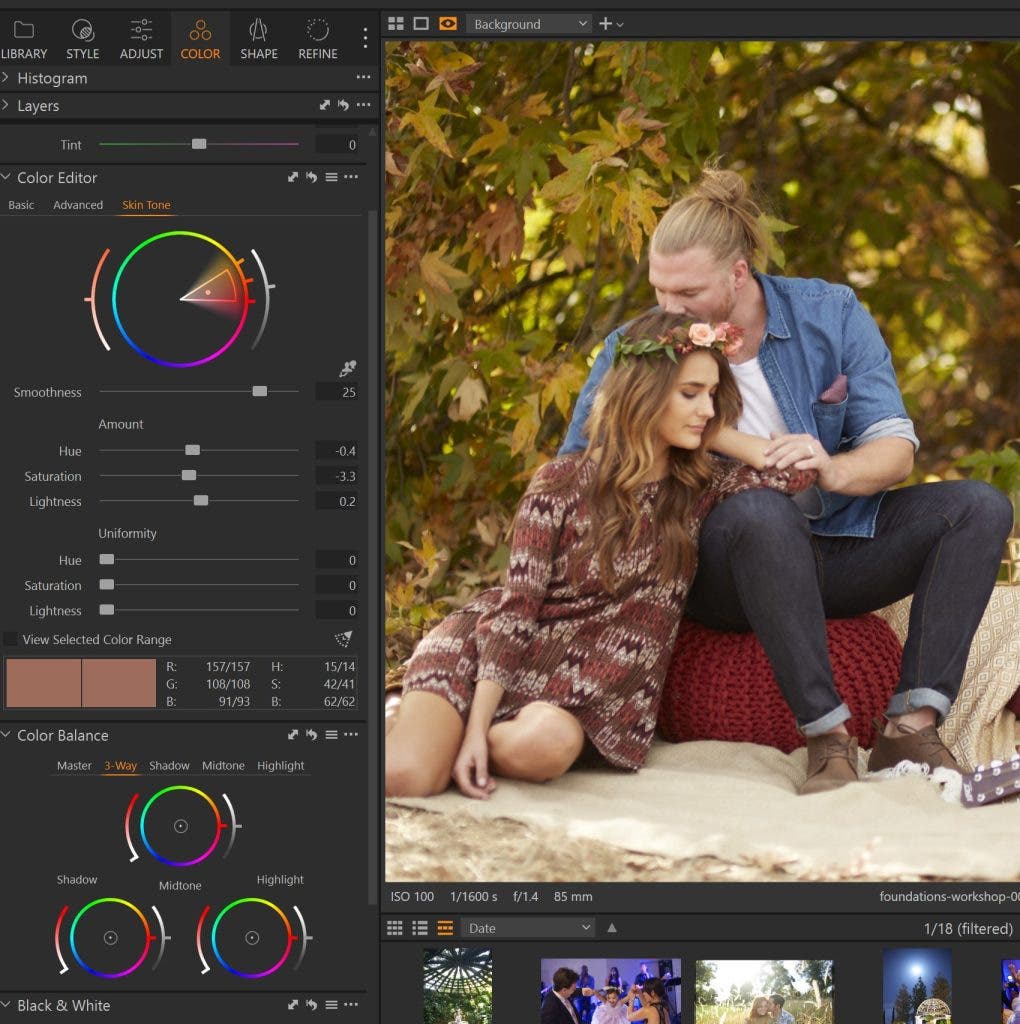Reset Black & White adjustments
The width and height of the screenshot is (1020, 1024).
click(311, 1004)
